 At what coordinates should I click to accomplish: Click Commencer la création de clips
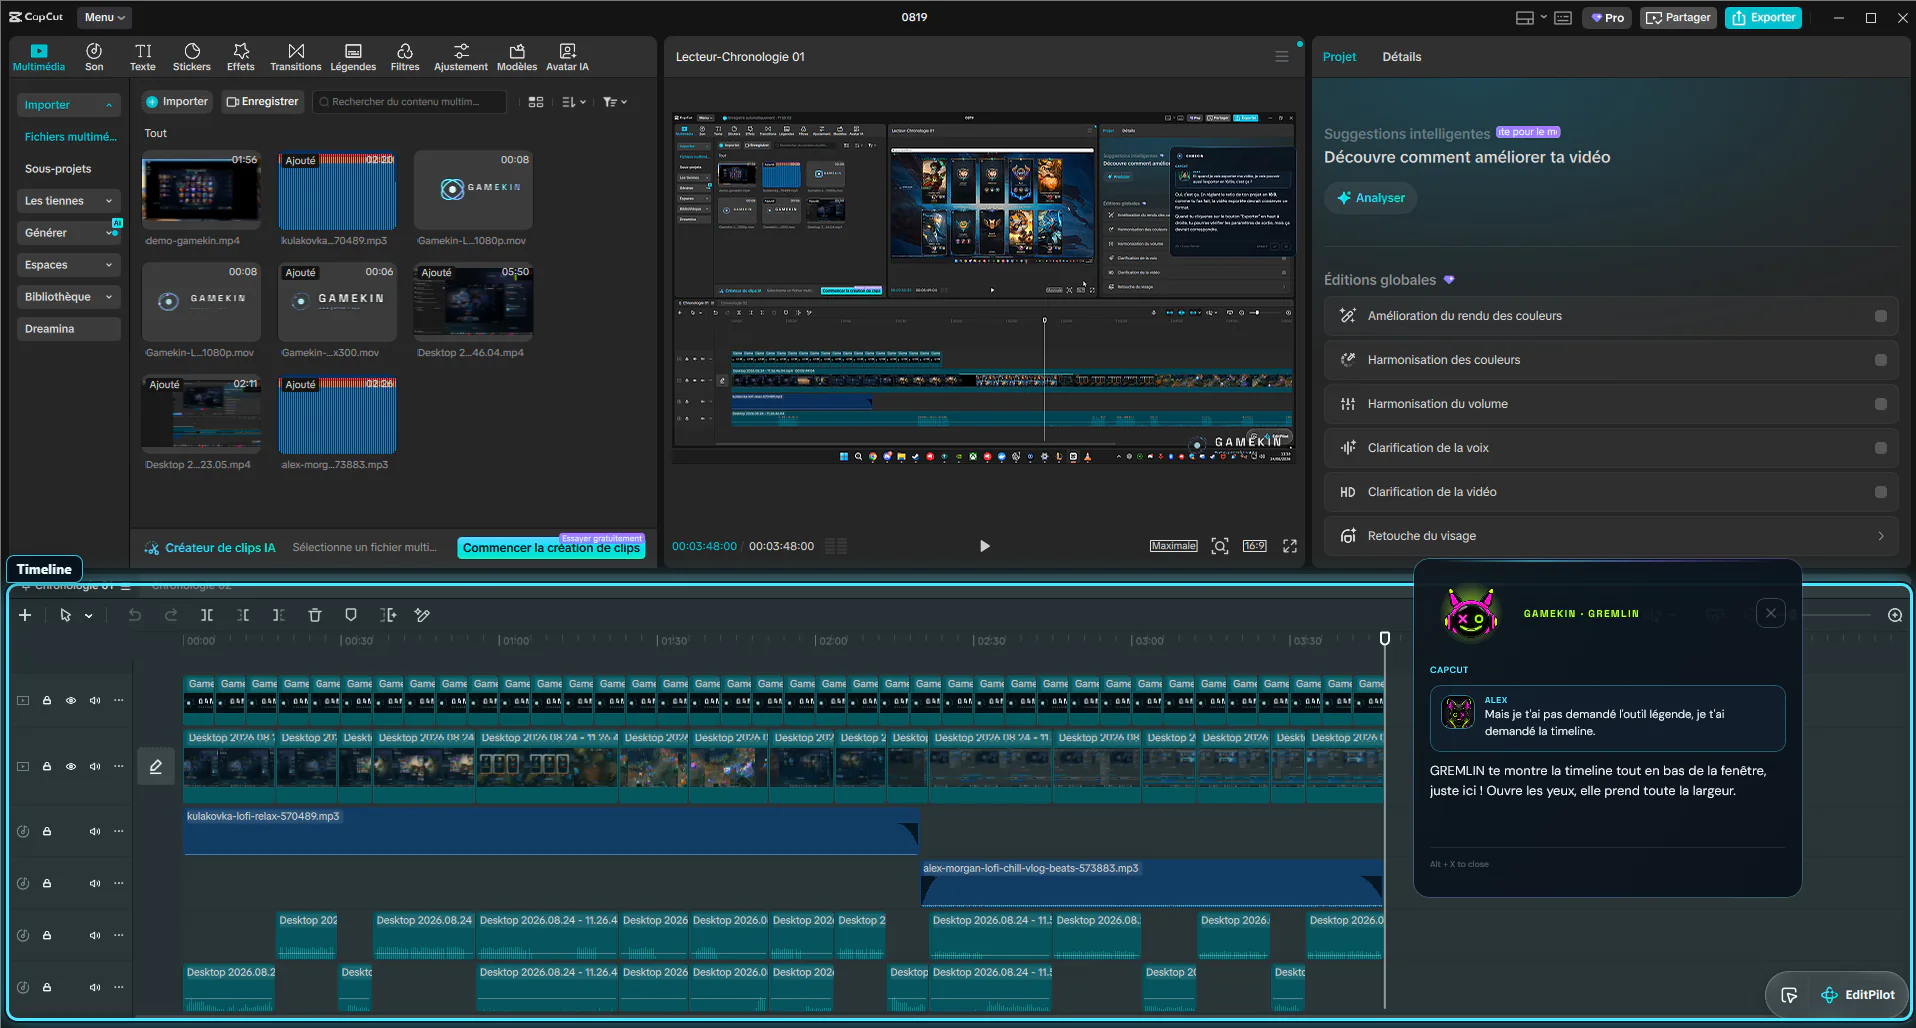551,548
